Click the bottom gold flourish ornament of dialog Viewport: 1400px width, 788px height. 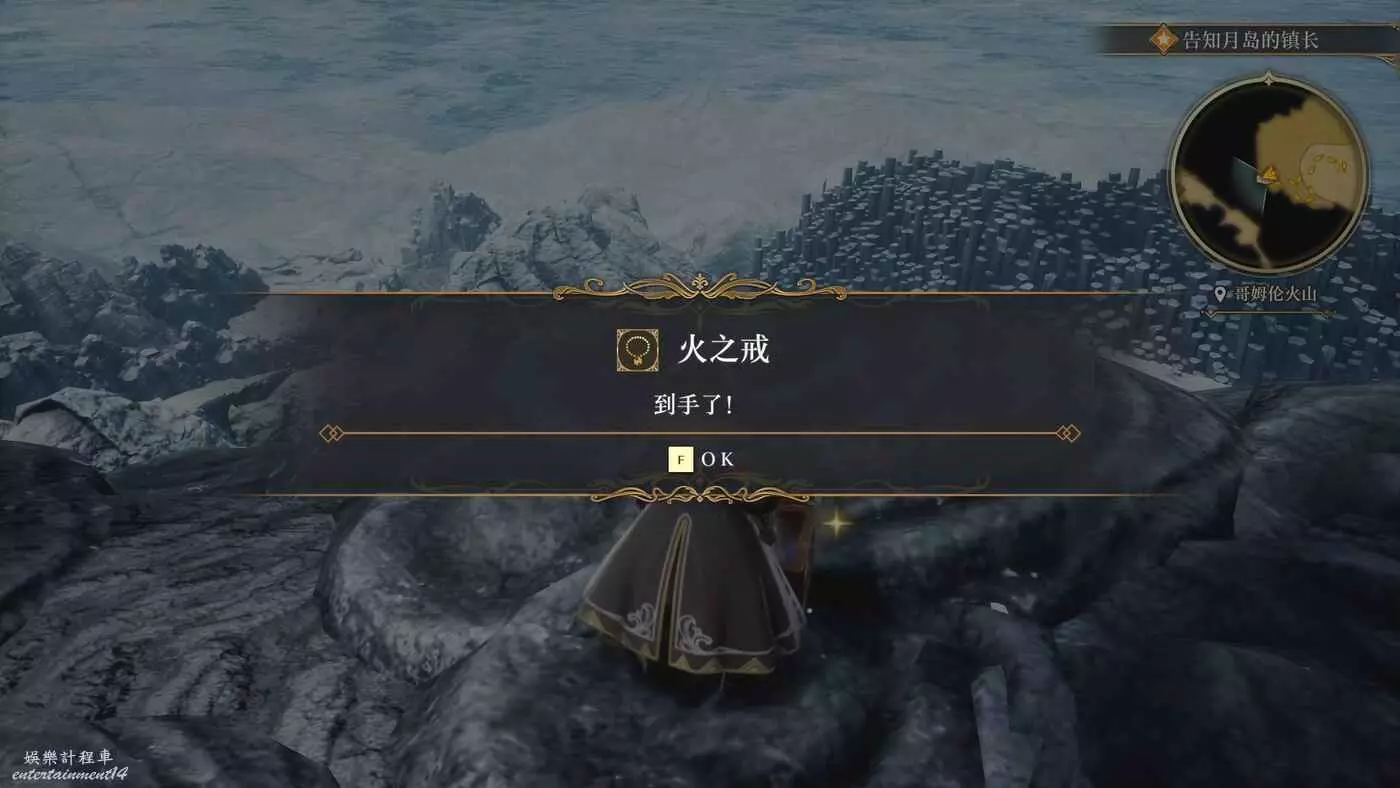point(700,493)
